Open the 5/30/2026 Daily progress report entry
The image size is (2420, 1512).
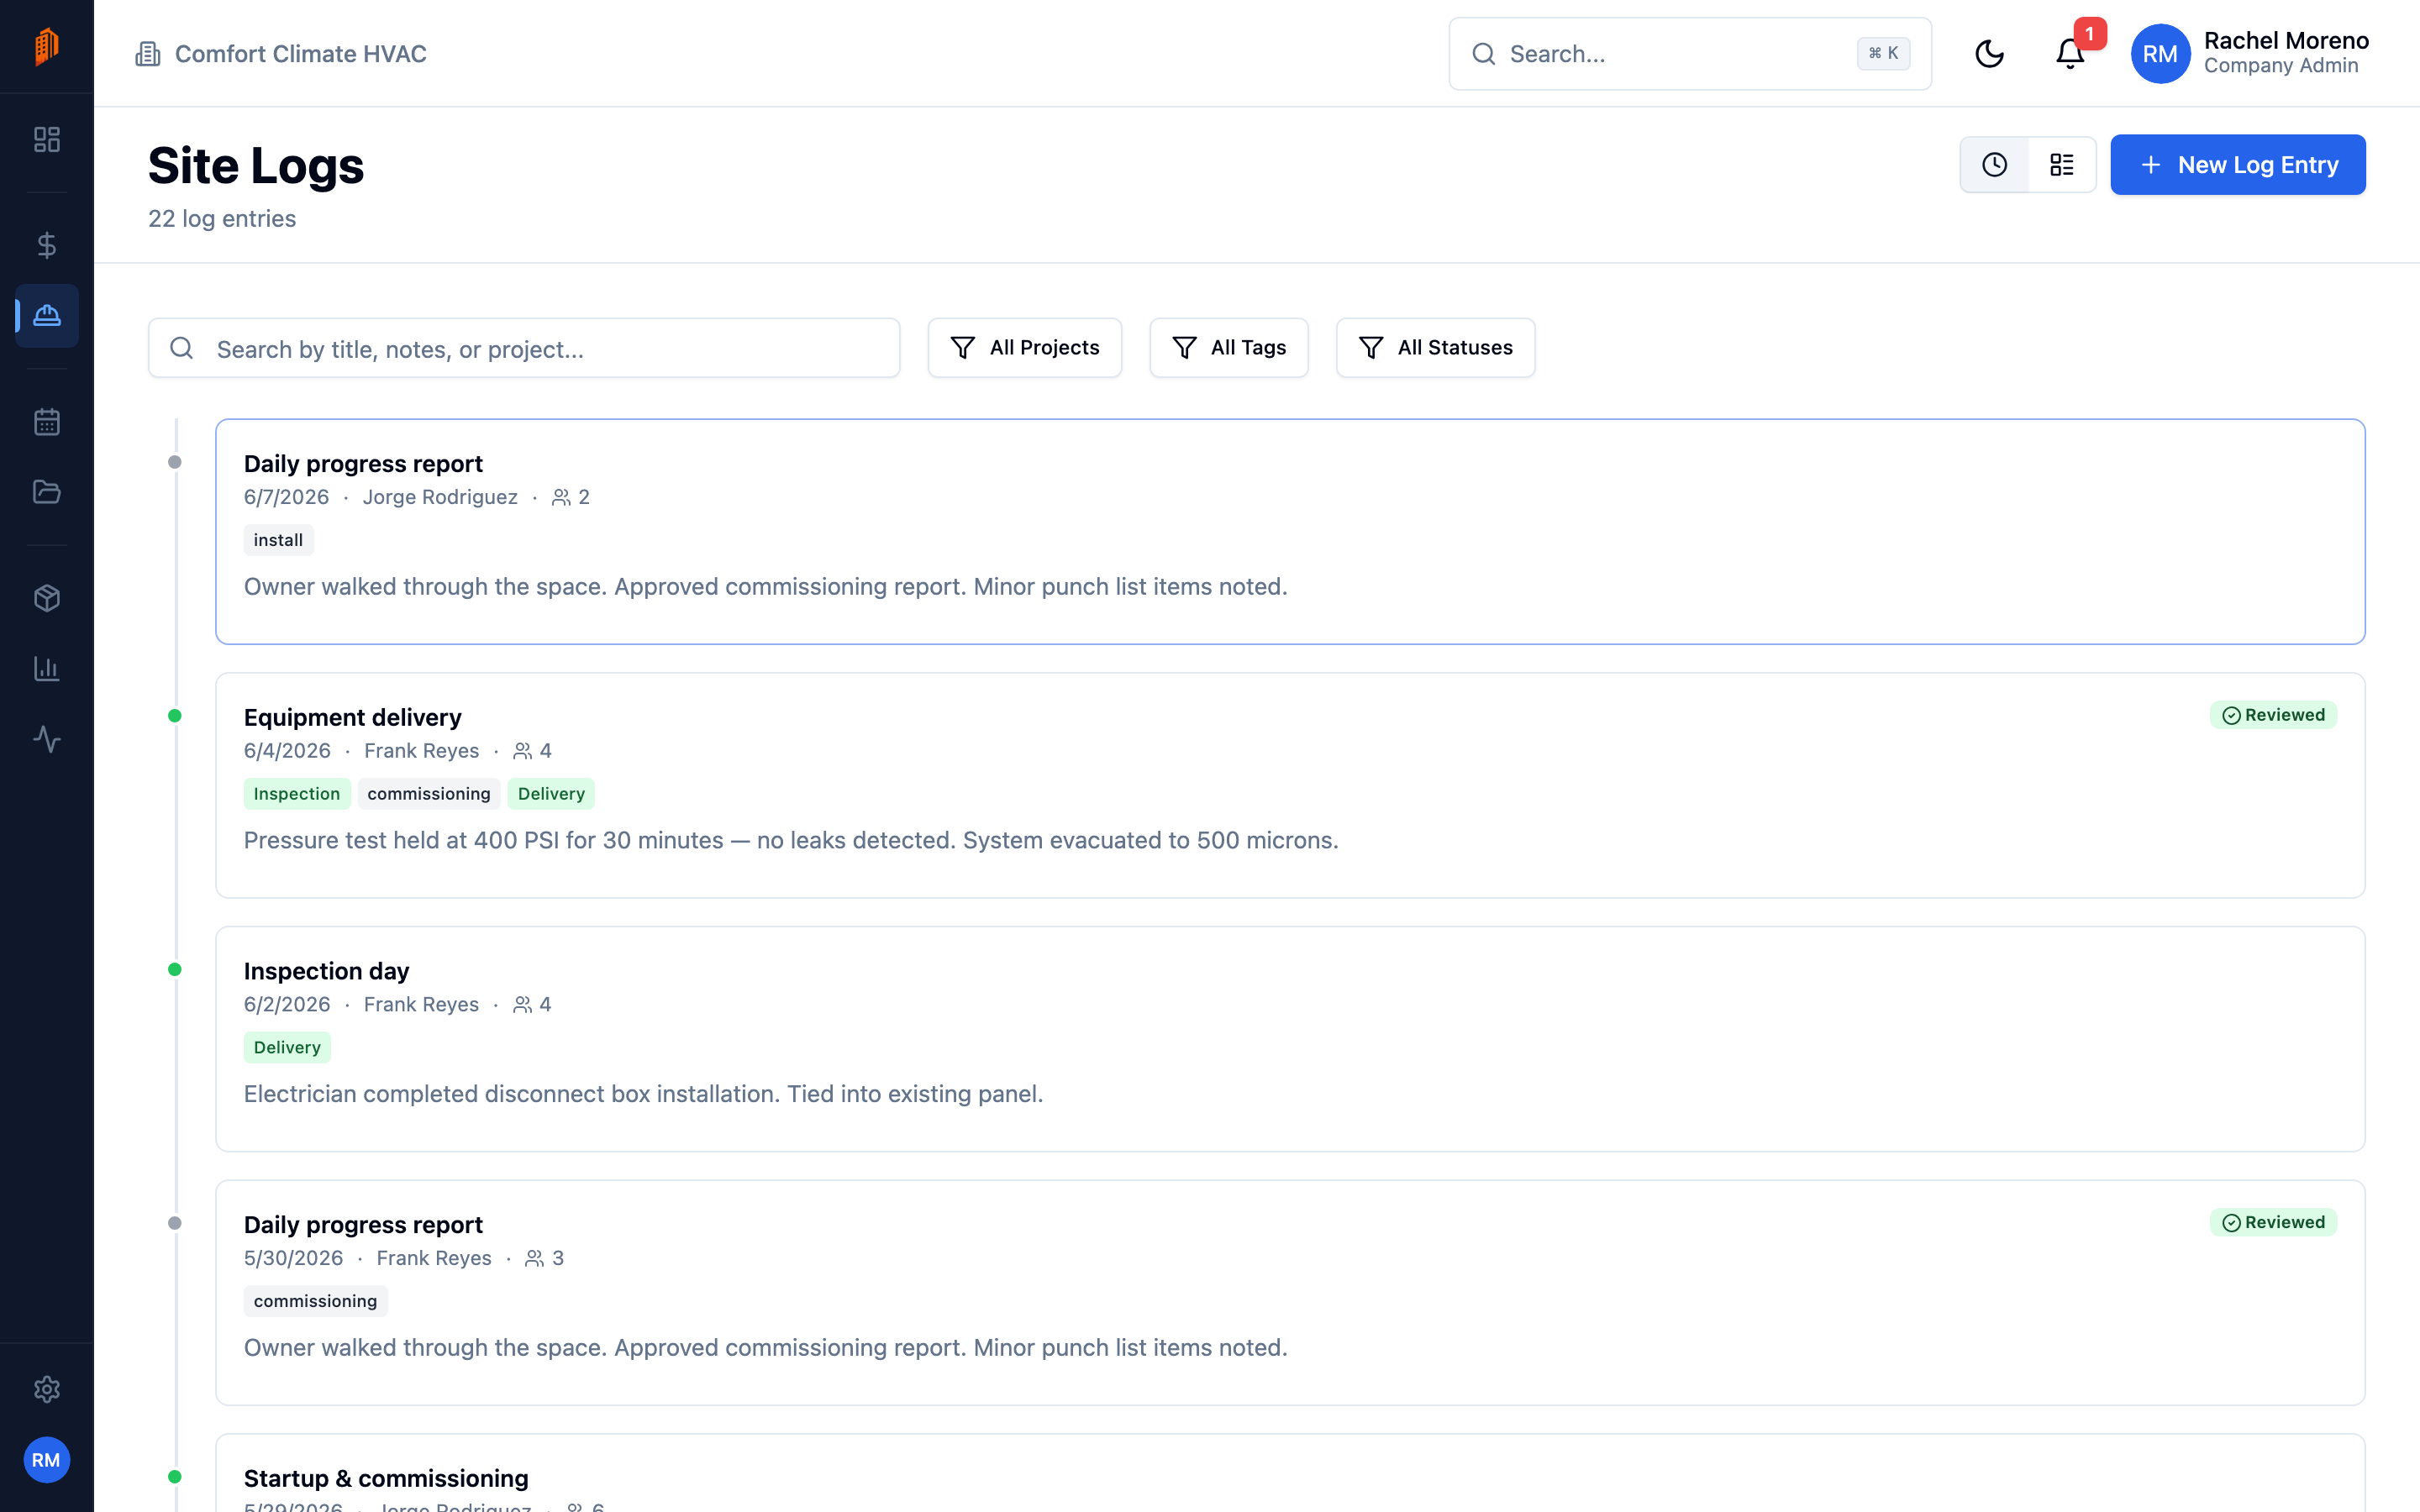click(1290, 1292)
